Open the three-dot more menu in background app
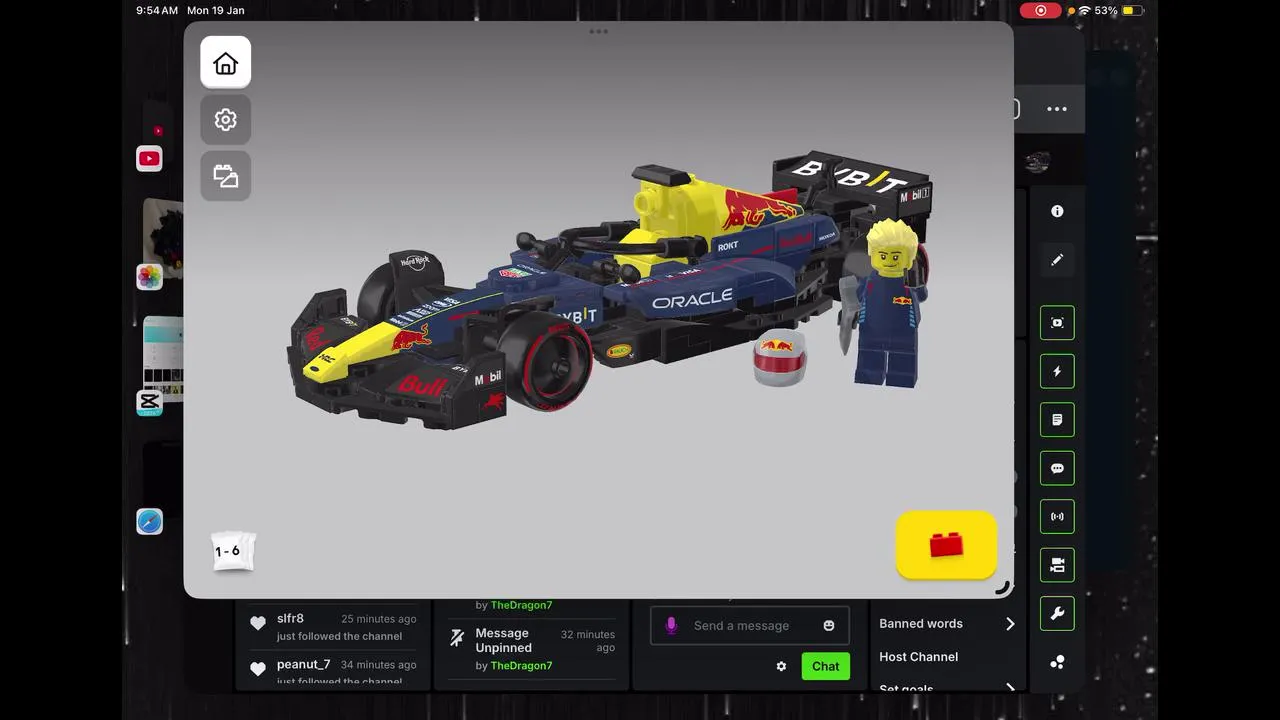This screenshot has height=720, width=1280. 1057,109
